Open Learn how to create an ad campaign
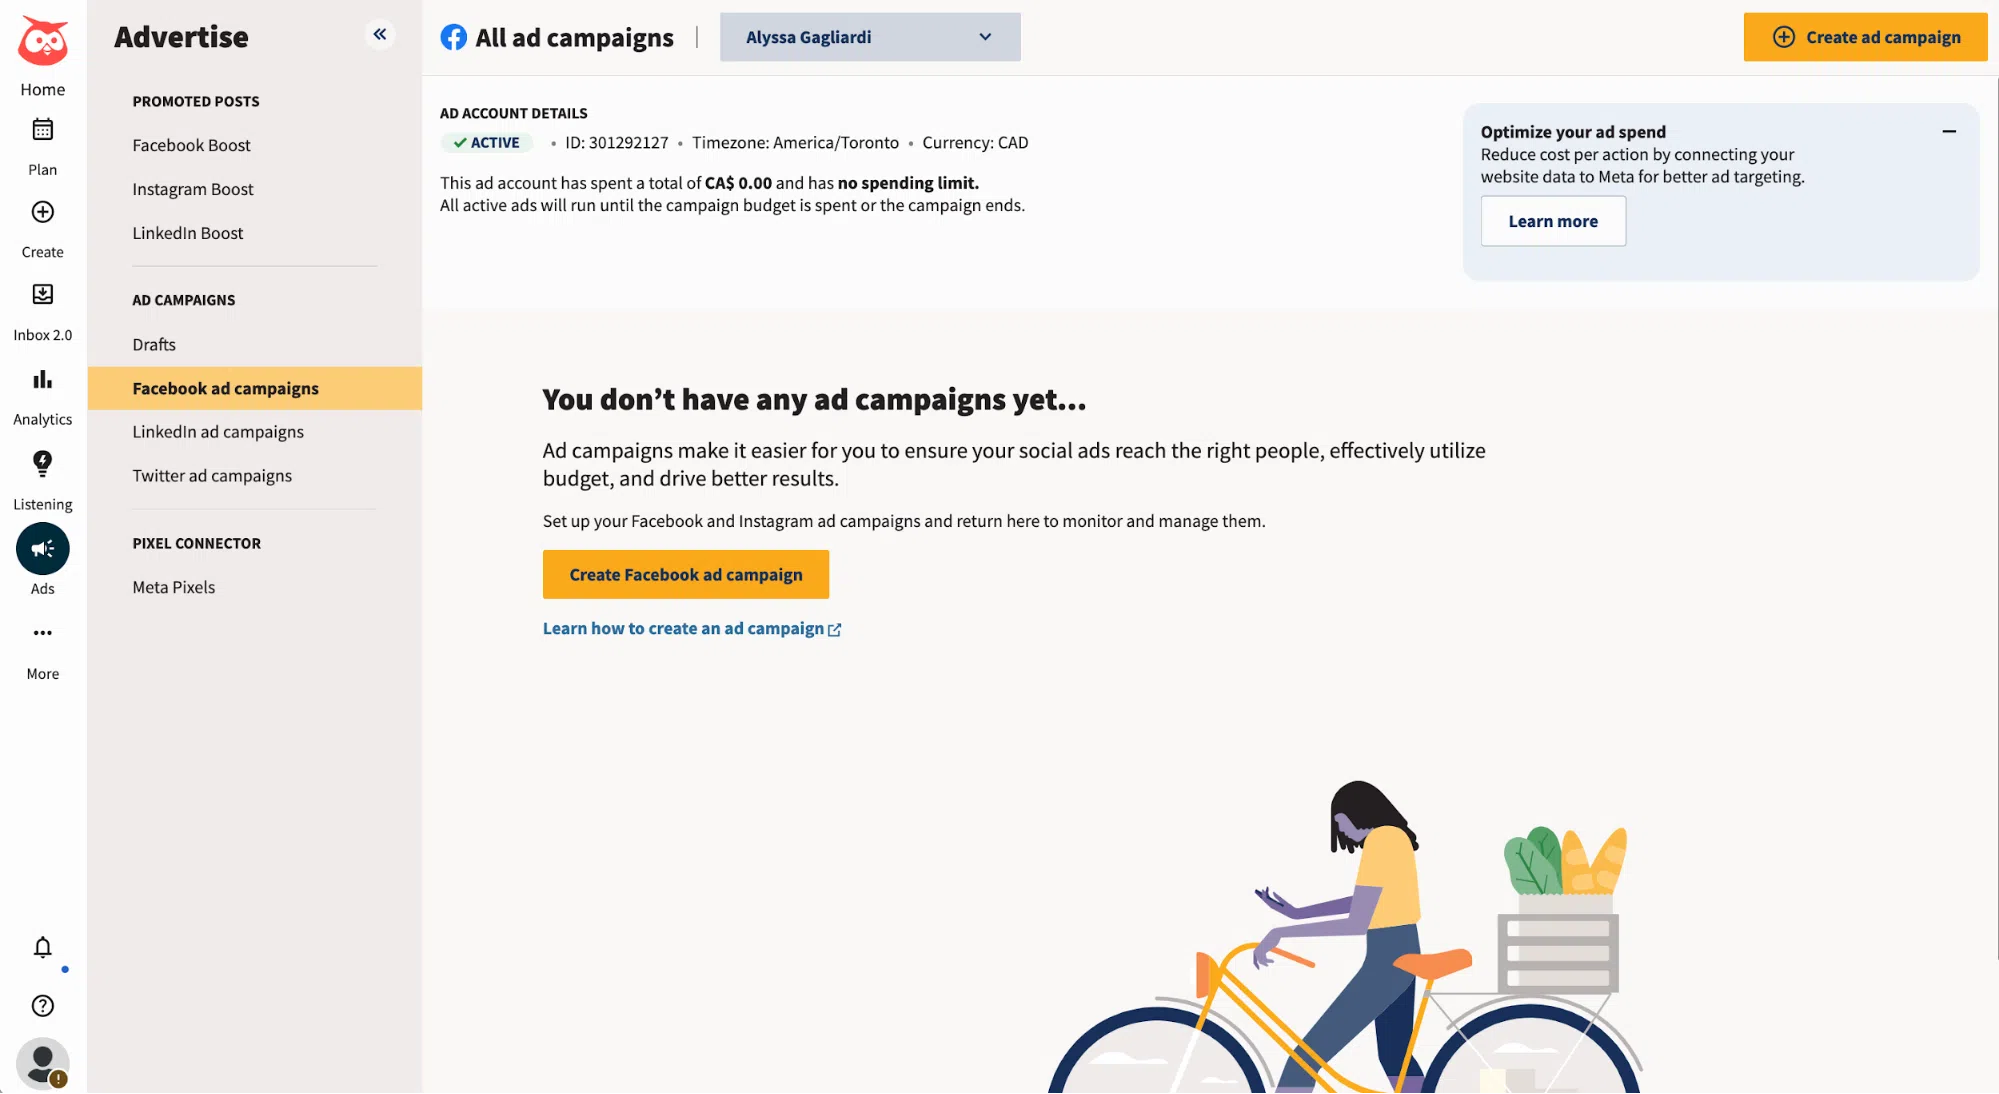Screen dimensions: 1999x1094 [684, 628]
